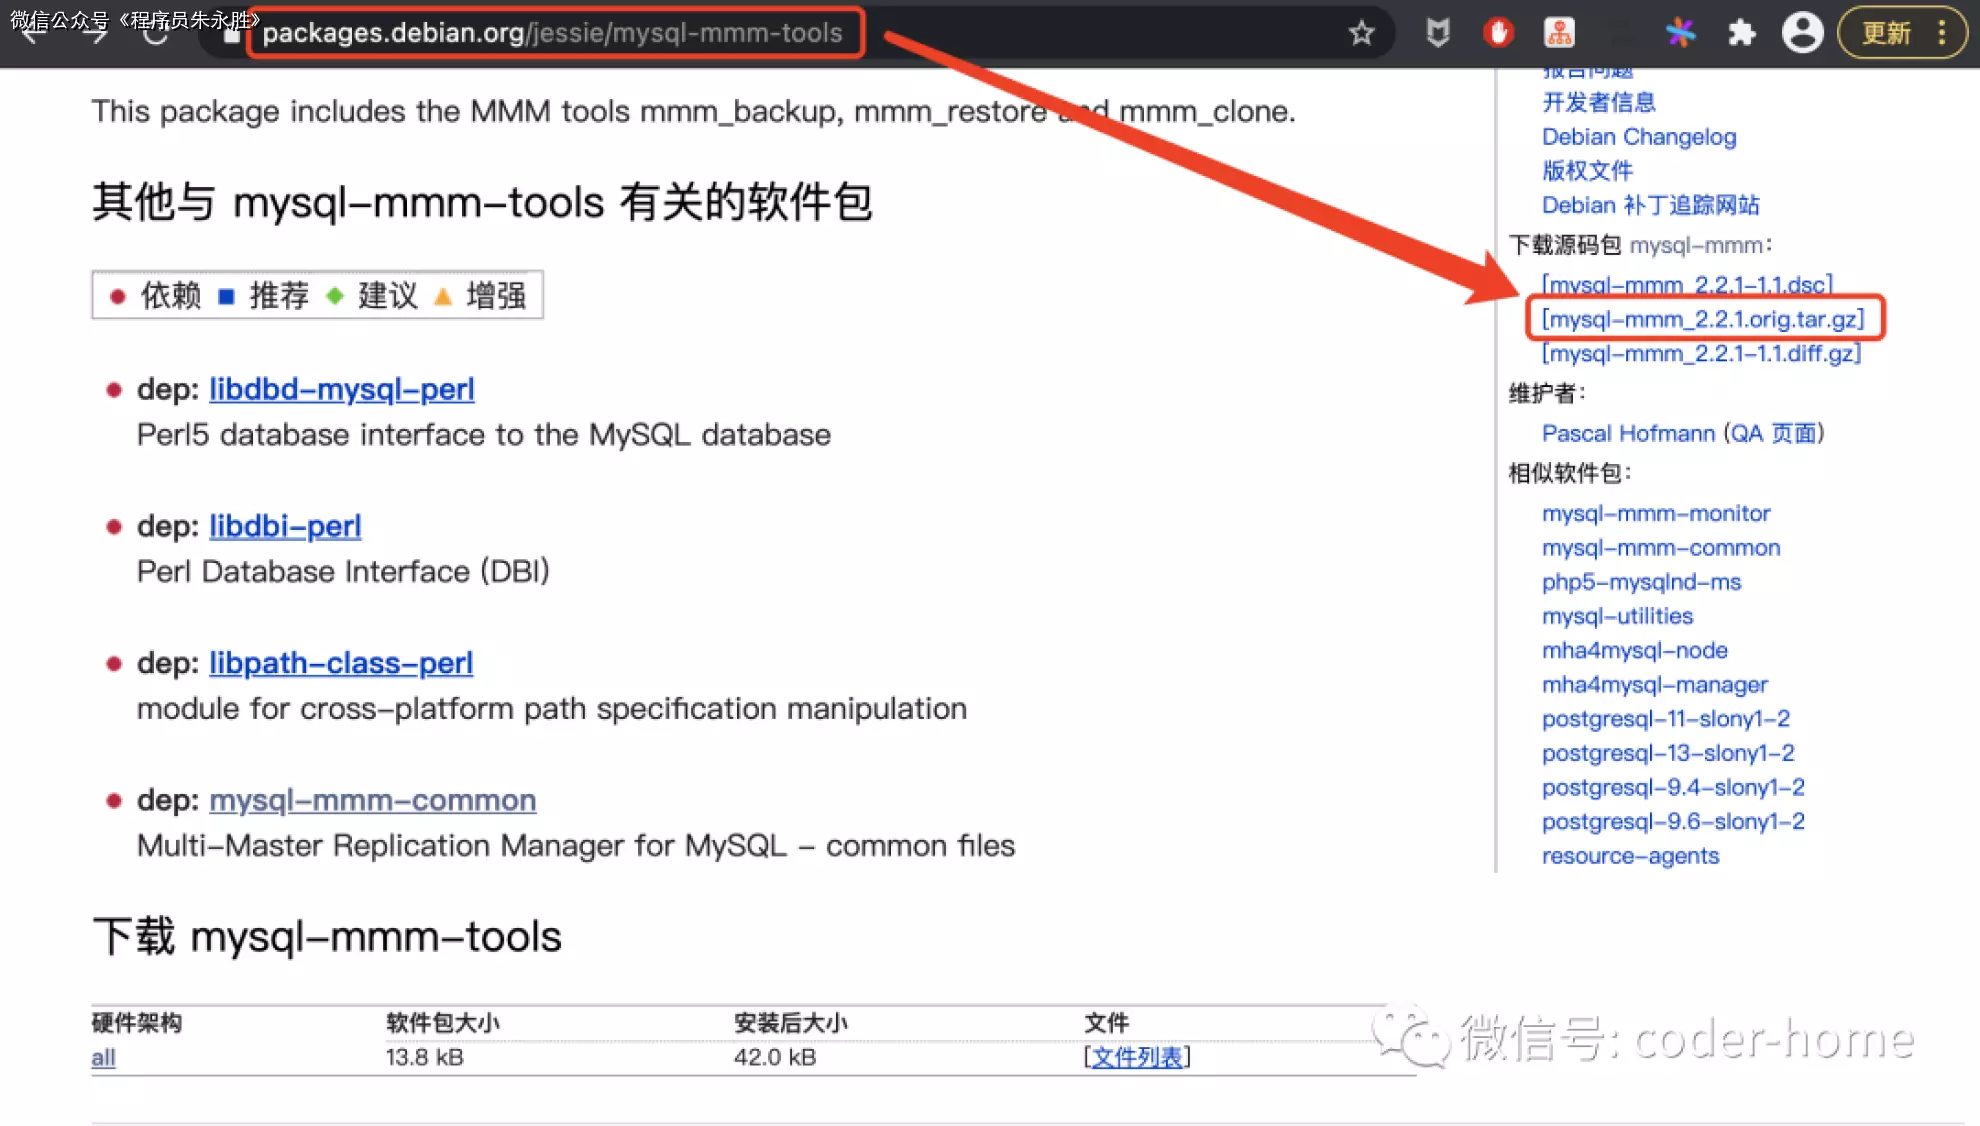Click the colorful asterisk extension icon
This screenshot has width=1980, height=1126.
coord(1680,33)
